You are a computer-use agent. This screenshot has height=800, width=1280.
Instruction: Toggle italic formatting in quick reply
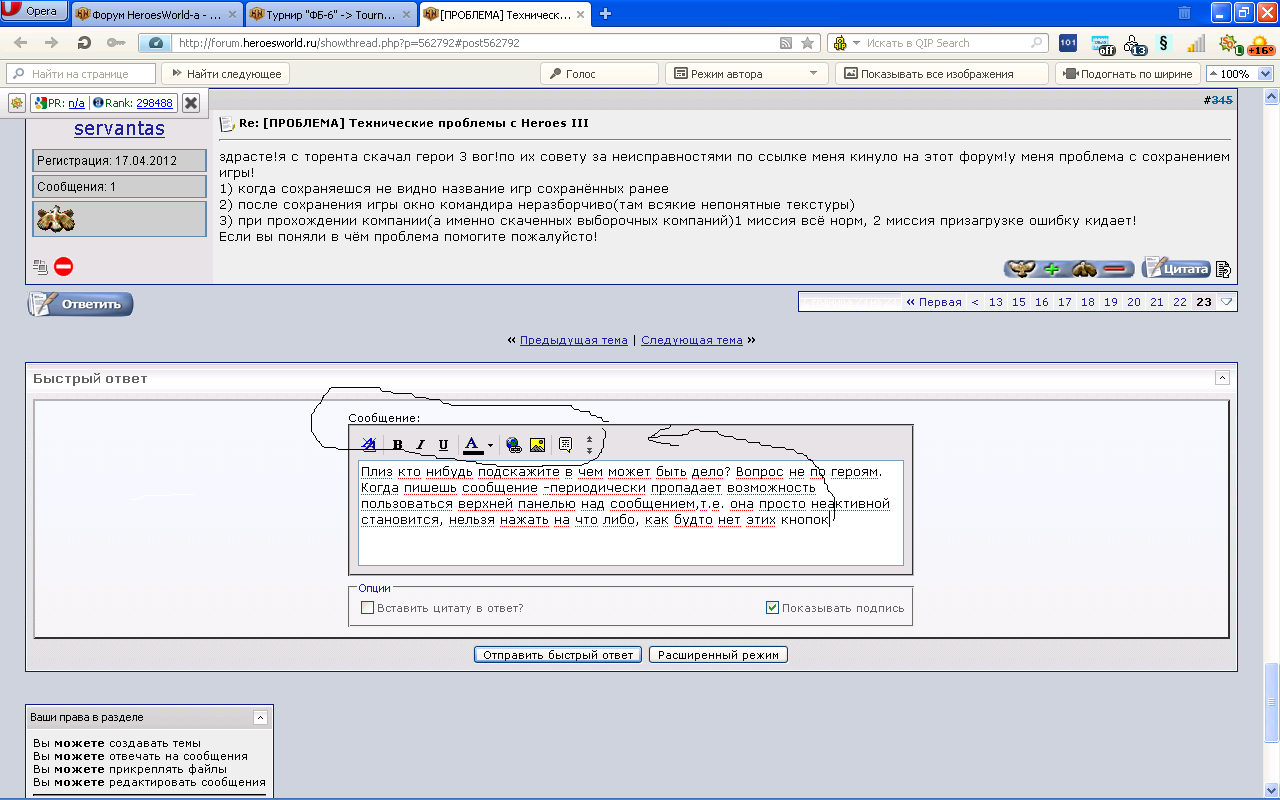point(420,445)
